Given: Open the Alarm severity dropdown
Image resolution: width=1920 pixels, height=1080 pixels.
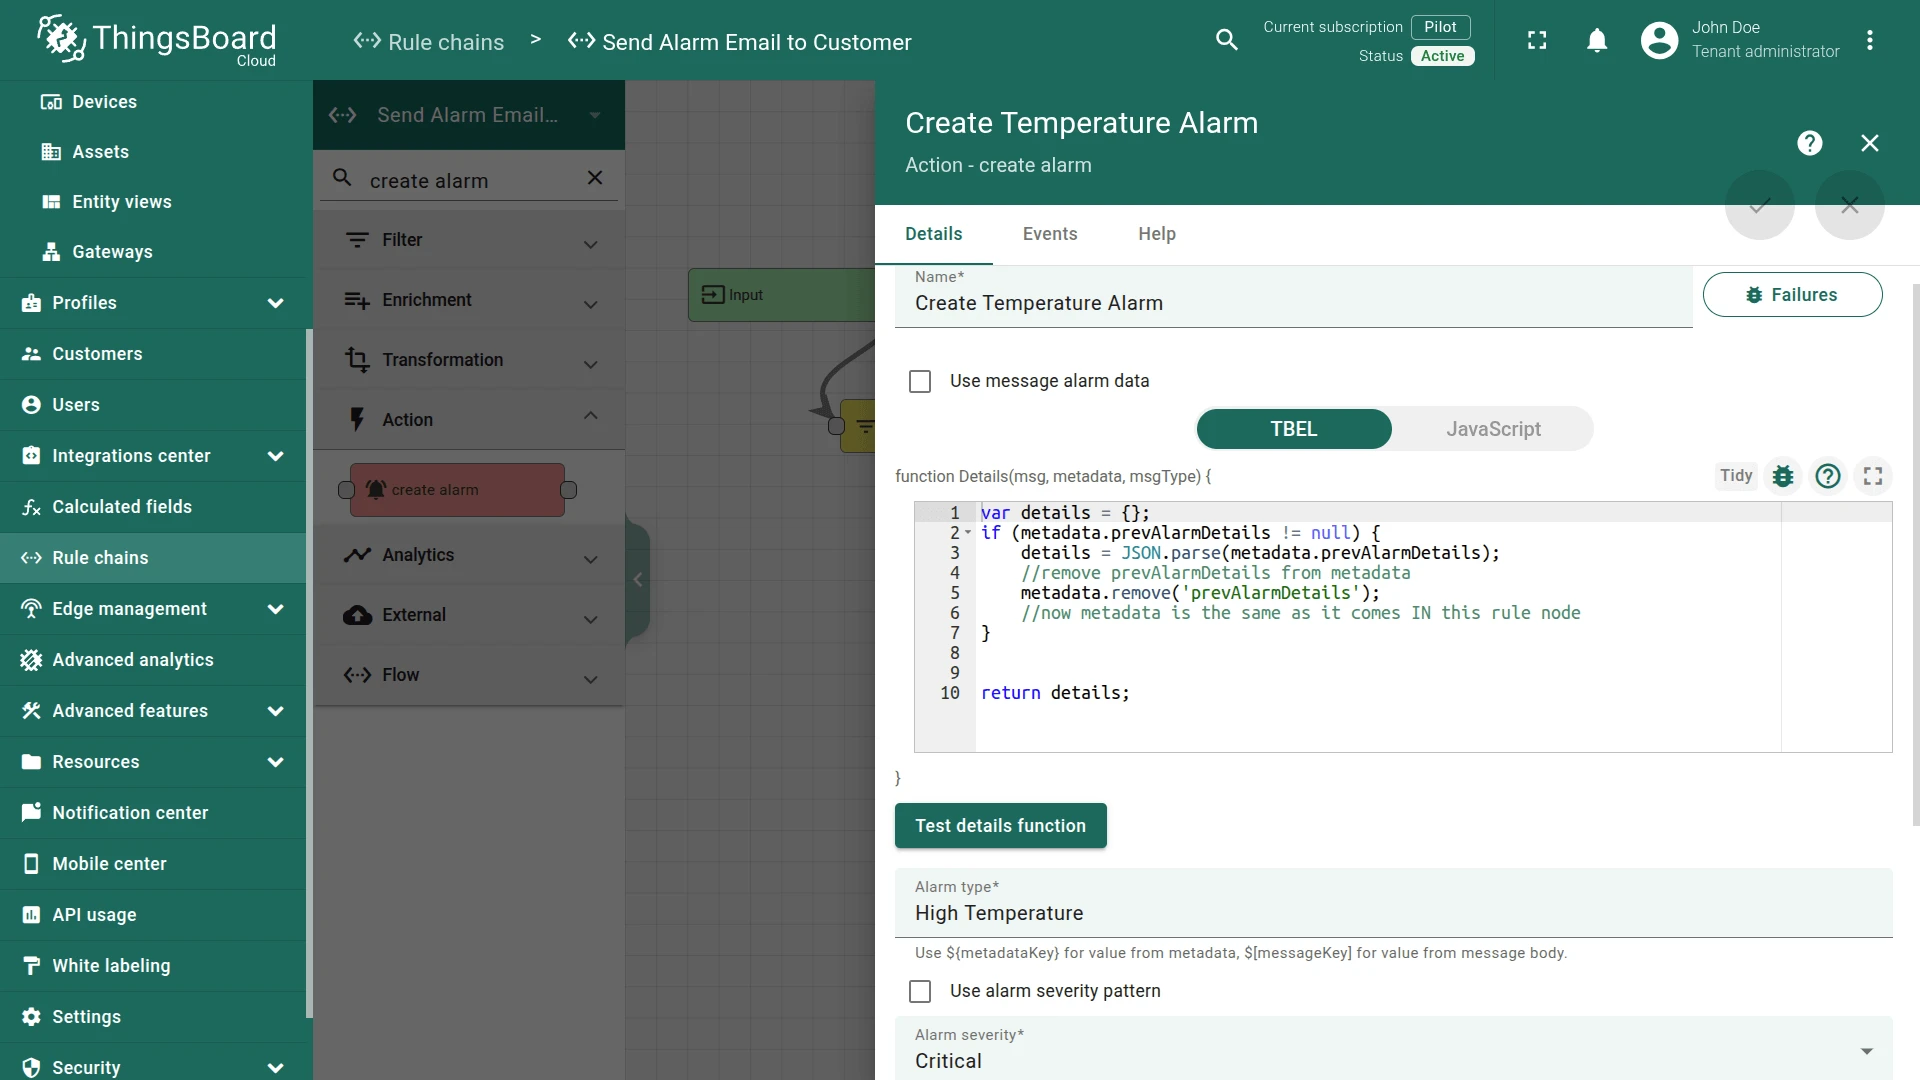Looking at the screenshot, I should point(1393,1050).
